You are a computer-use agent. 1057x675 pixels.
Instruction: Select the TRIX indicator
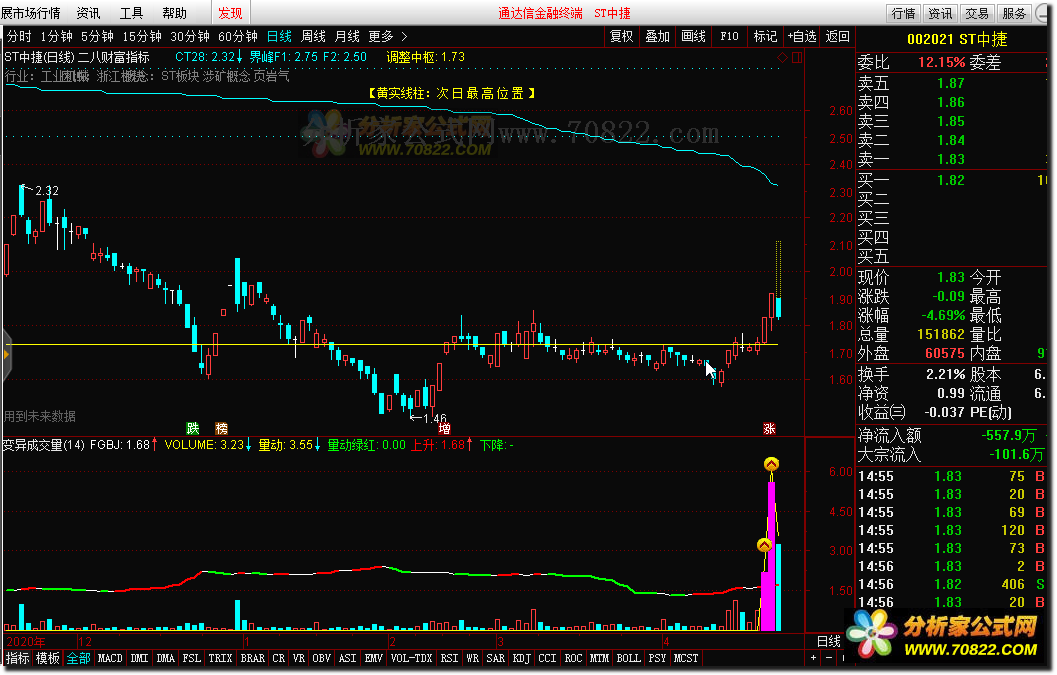220,658
